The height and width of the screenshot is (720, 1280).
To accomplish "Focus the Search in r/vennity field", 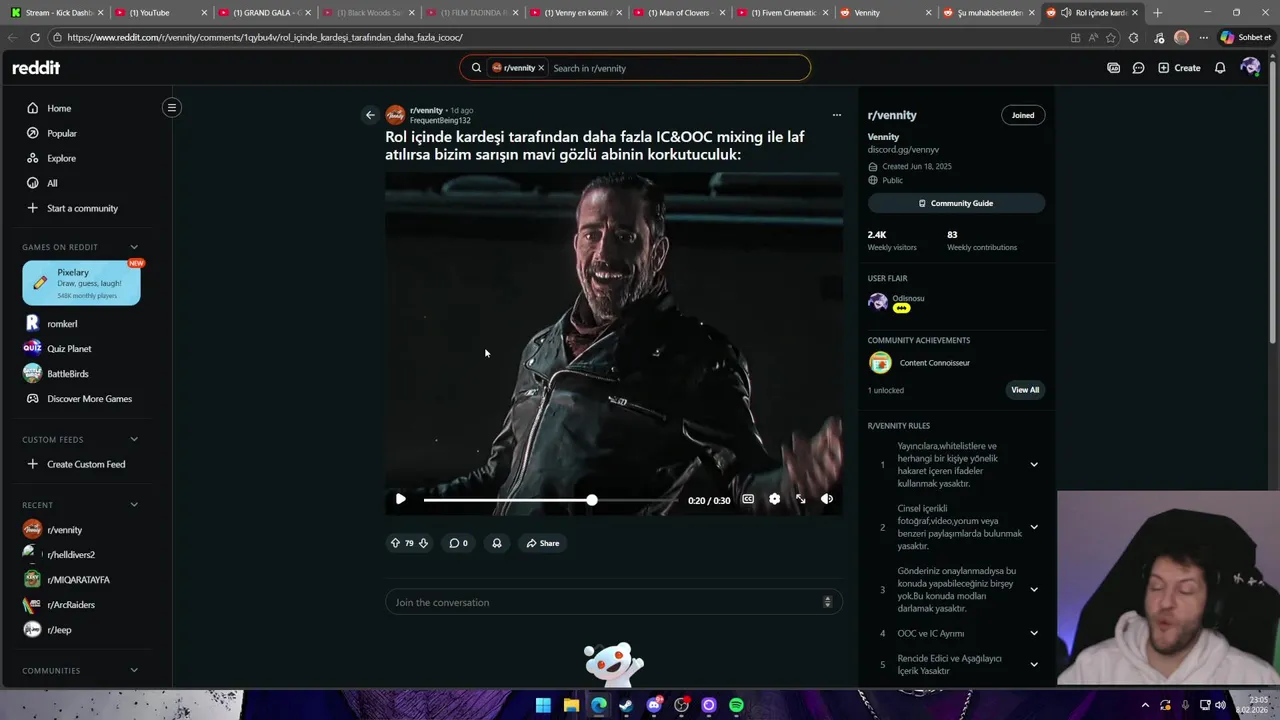I will [676, 68].
